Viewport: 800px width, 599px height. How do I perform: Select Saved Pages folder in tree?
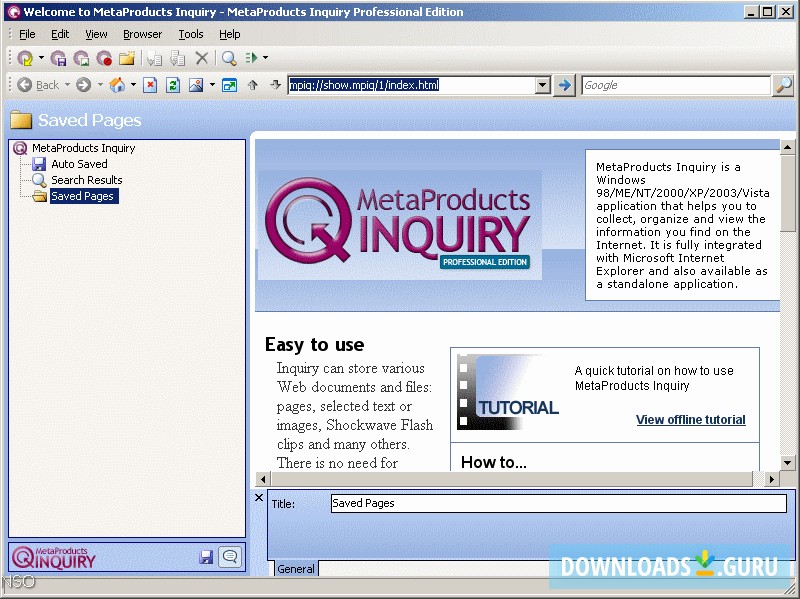click(x=82, y=196)
